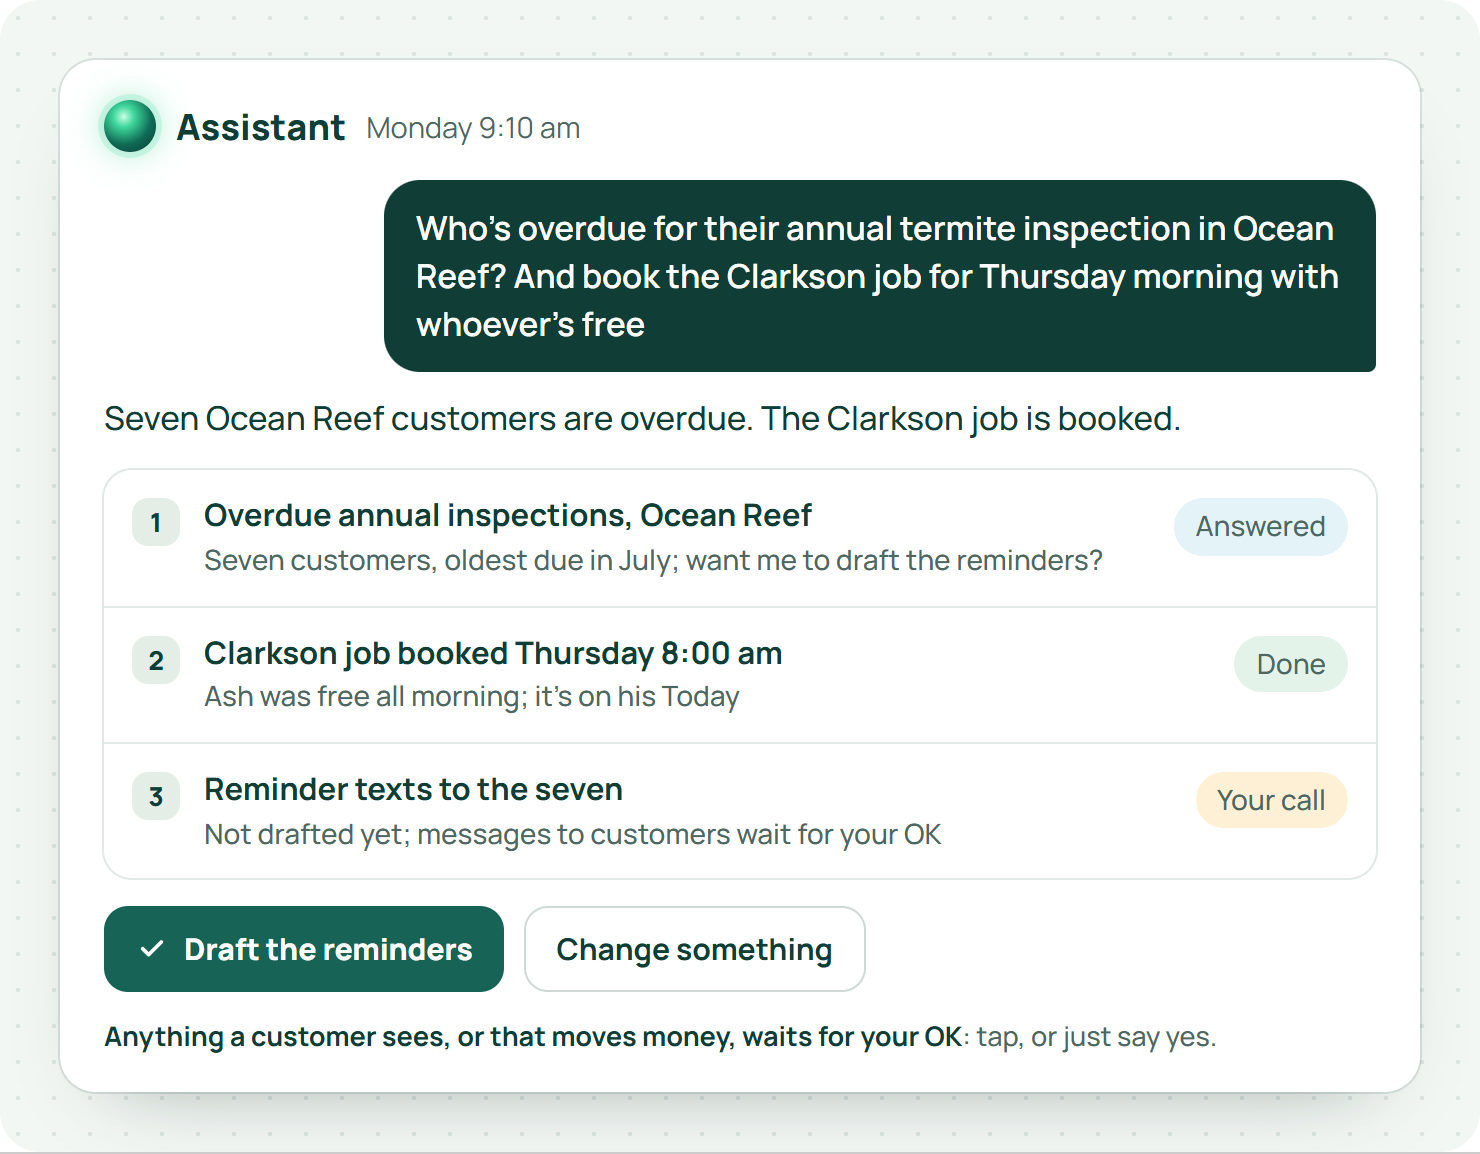Click the 'Monday 9:10 am' timestamp
Viewport: 1480px width, 1154px height.
[x=473, y=128]
